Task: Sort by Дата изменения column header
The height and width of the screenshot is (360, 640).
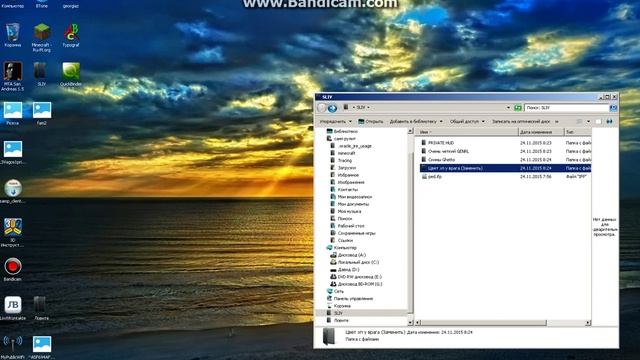Action: (541, 132)
